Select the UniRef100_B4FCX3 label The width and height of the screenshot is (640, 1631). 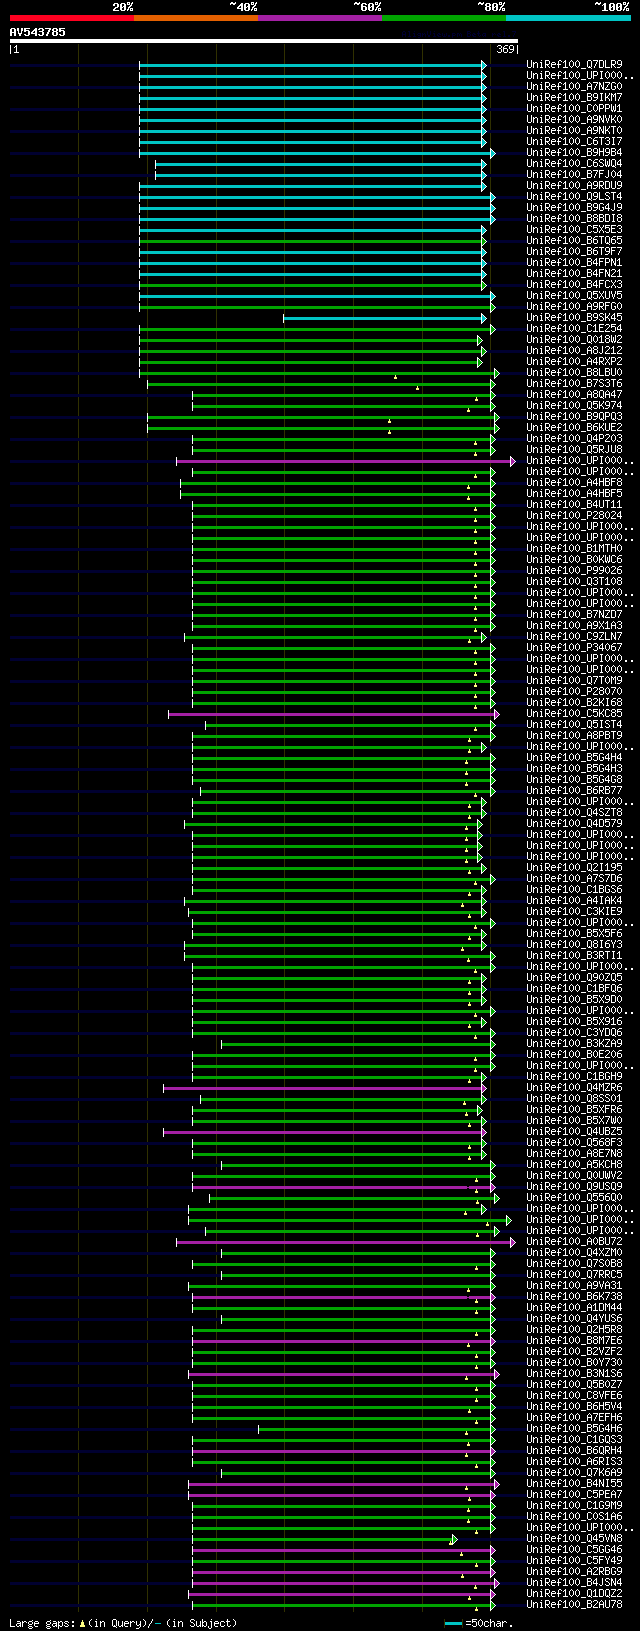(574, 285)
